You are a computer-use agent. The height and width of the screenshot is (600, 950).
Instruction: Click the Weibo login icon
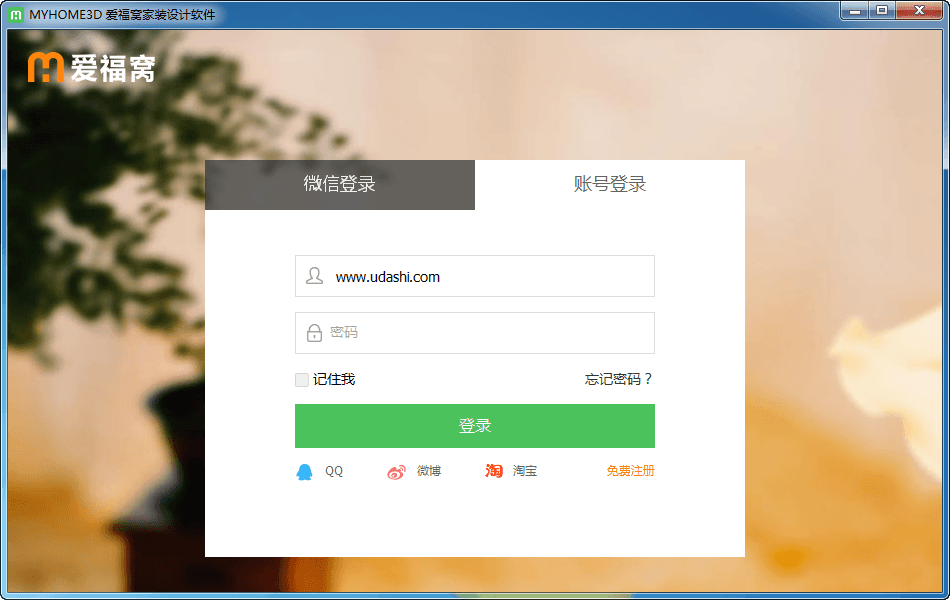pyautogui.click(x=397, y=472)
